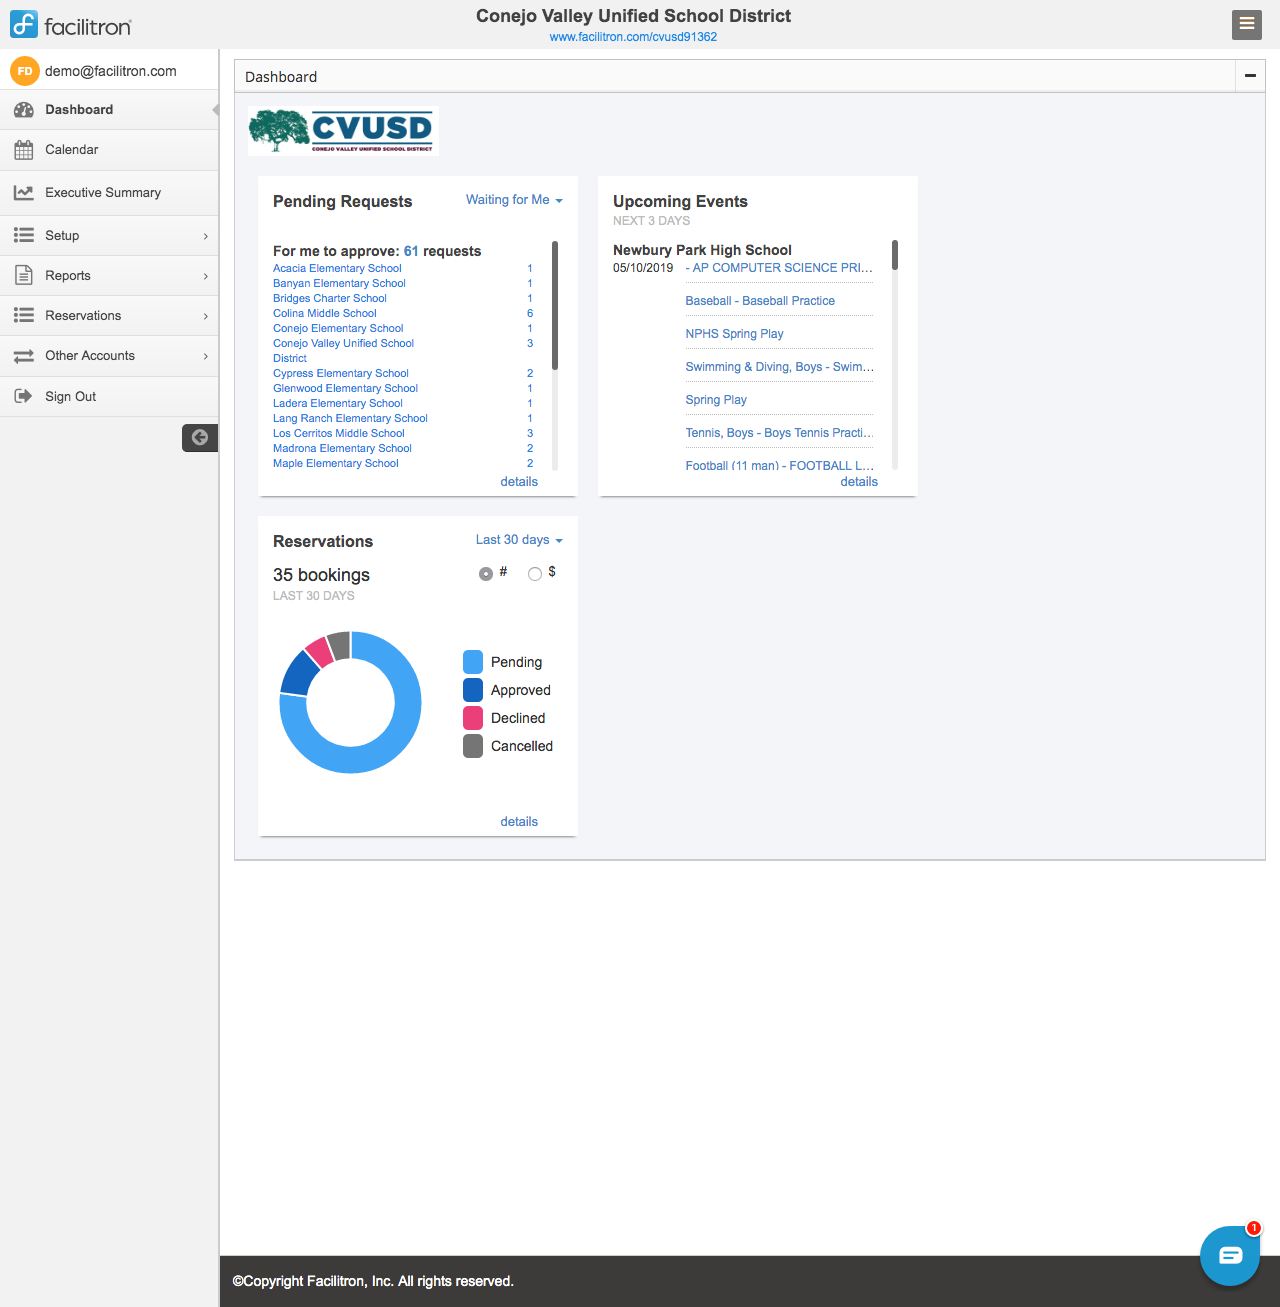Minimize the Dashboard panel

click(x=1250, y=76)
